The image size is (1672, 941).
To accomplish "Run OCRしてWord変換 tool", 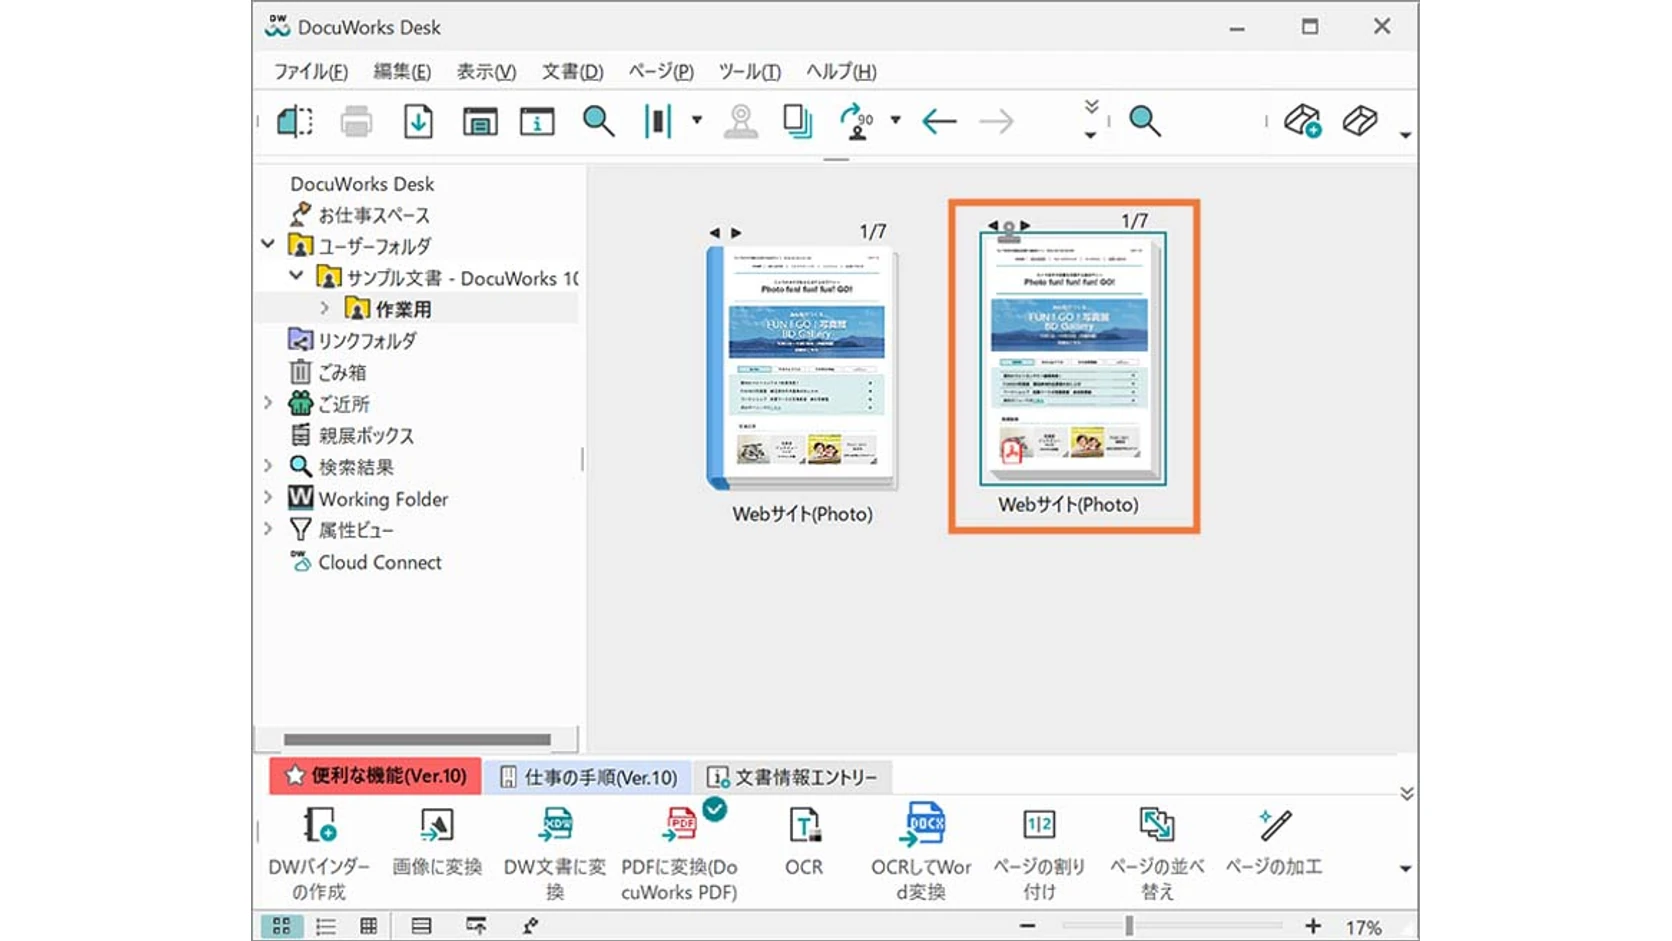I will (x=921, y=853).
